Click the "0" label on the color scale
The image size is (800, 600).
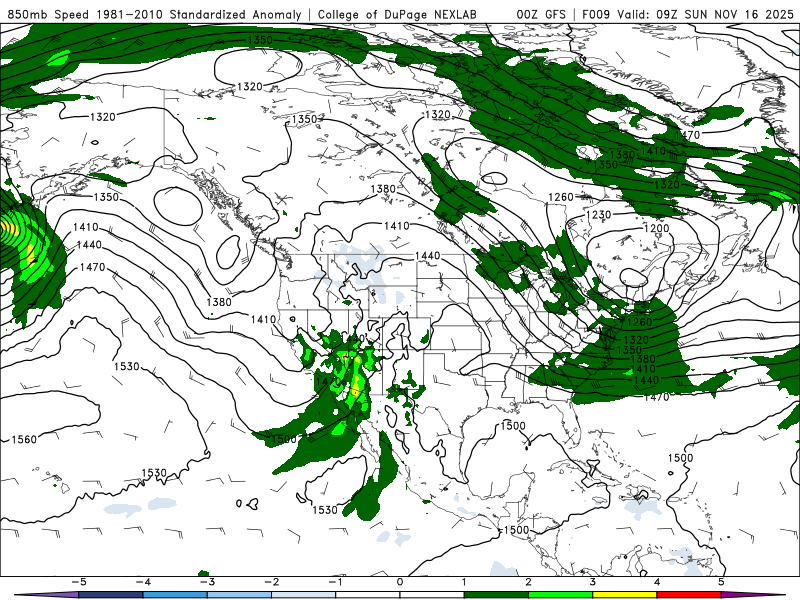coord(400,582)
